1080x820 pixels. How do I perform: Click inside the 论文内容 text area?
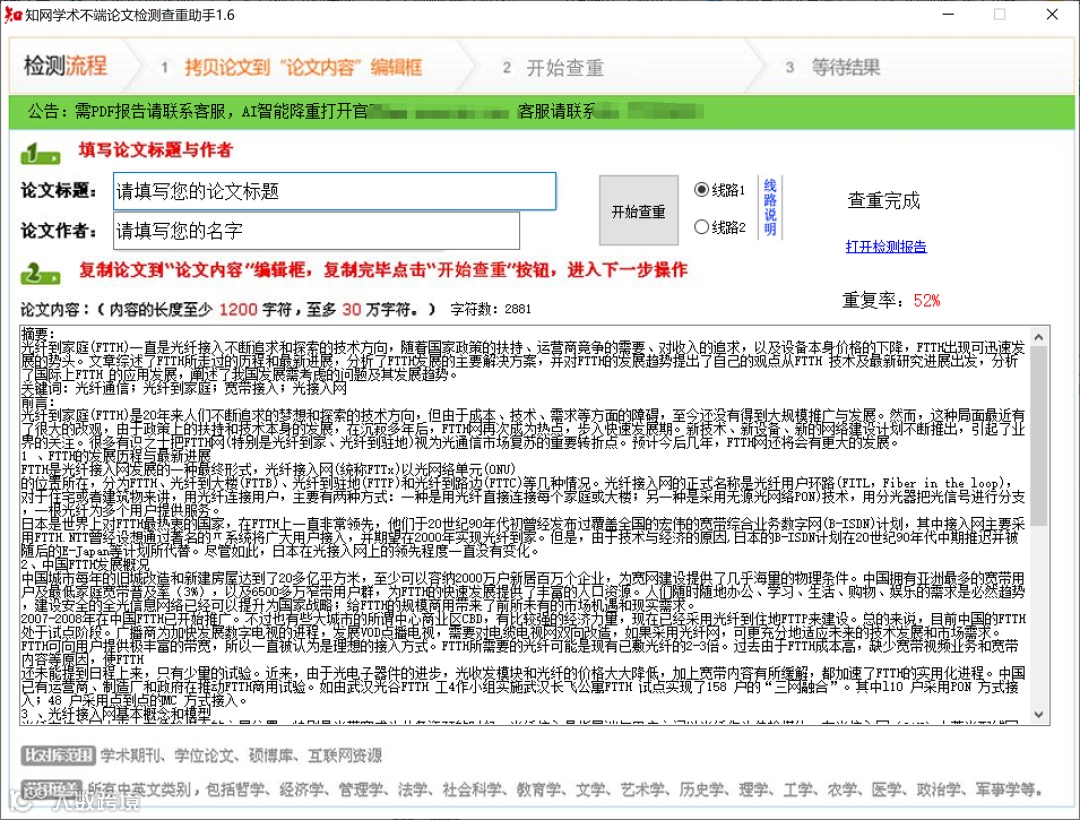[525, 525]
